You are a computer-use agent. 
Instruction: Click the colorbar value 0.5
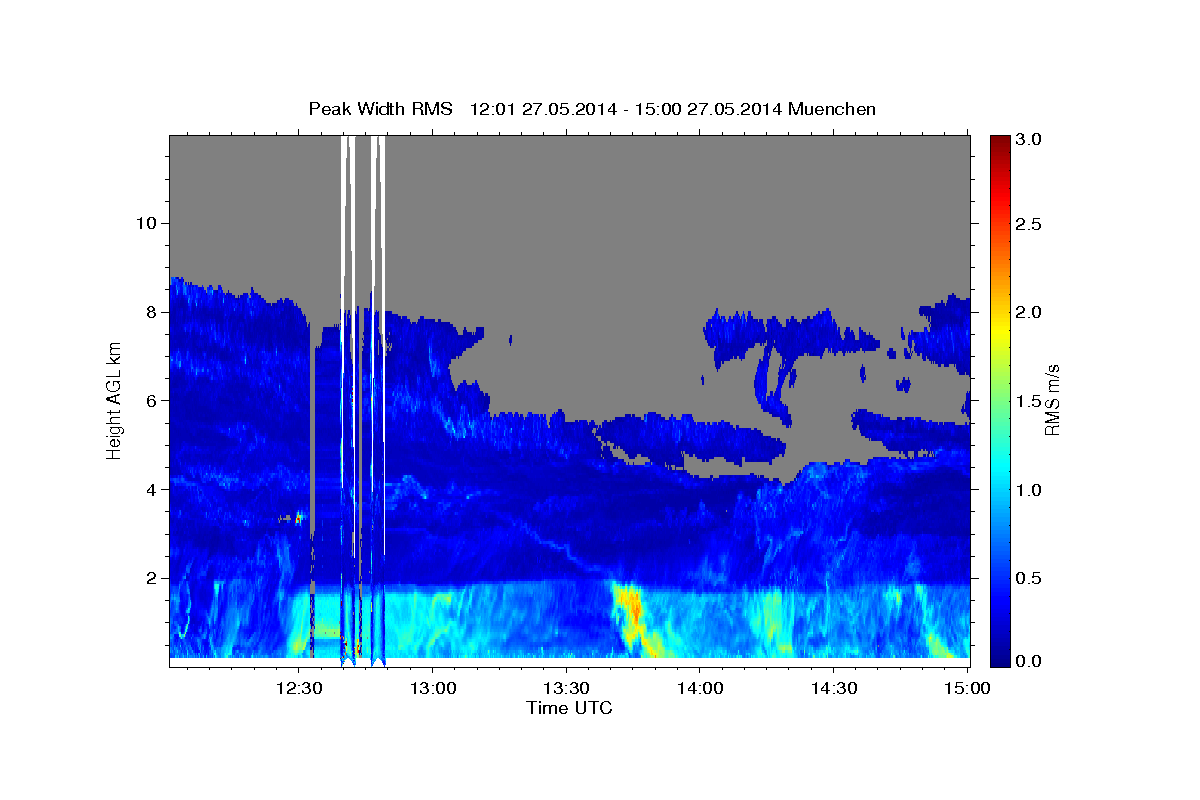(x=1031, y=578)
